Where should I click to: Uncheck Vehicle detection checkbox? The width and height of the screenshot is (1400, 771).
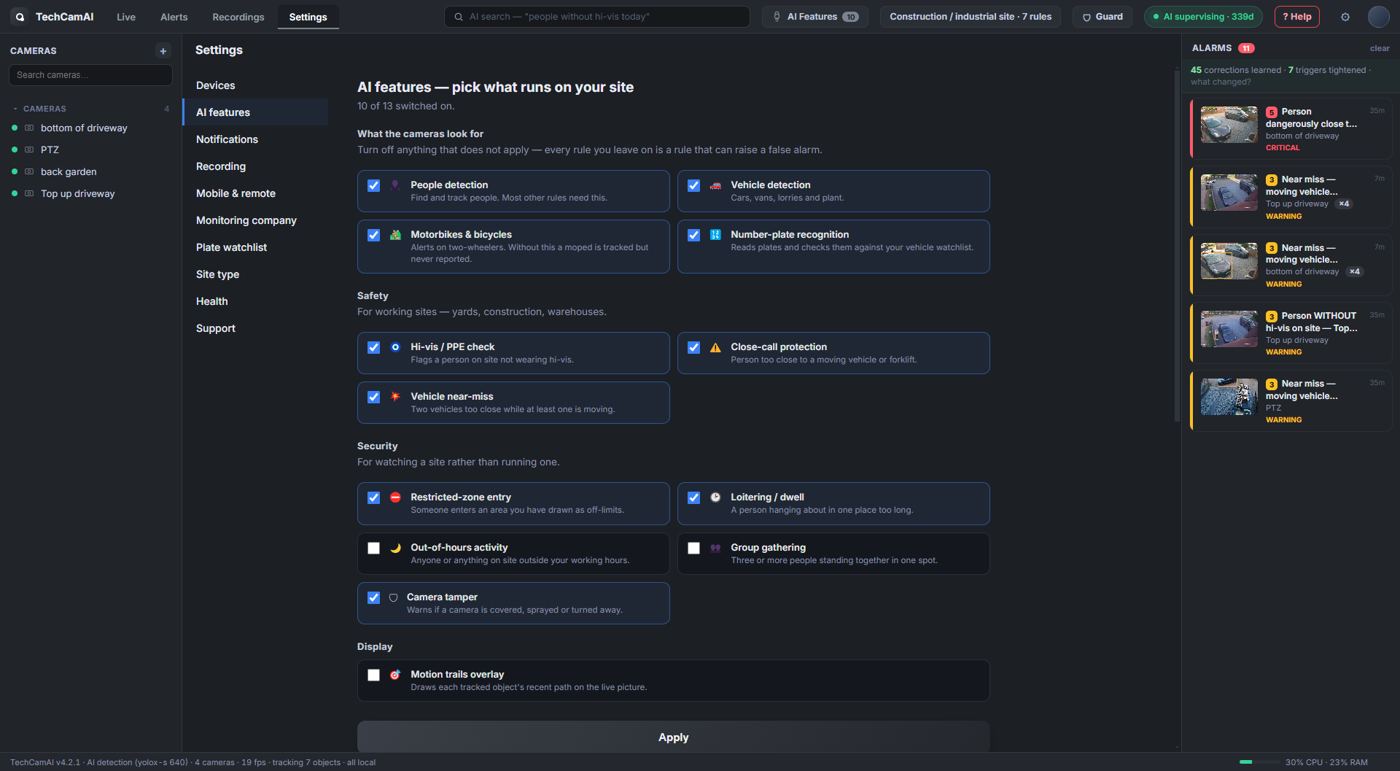click(x=693, y=185)
